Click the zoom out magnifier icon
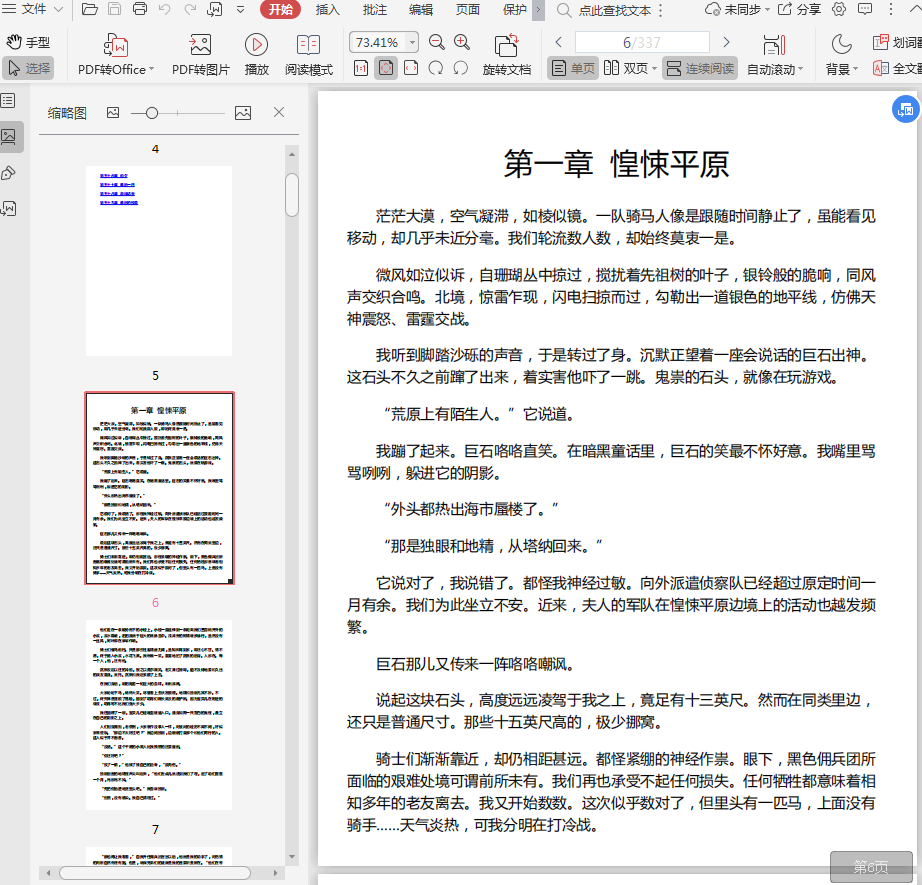Screen dimensions: 922x885 click(437, 43)
